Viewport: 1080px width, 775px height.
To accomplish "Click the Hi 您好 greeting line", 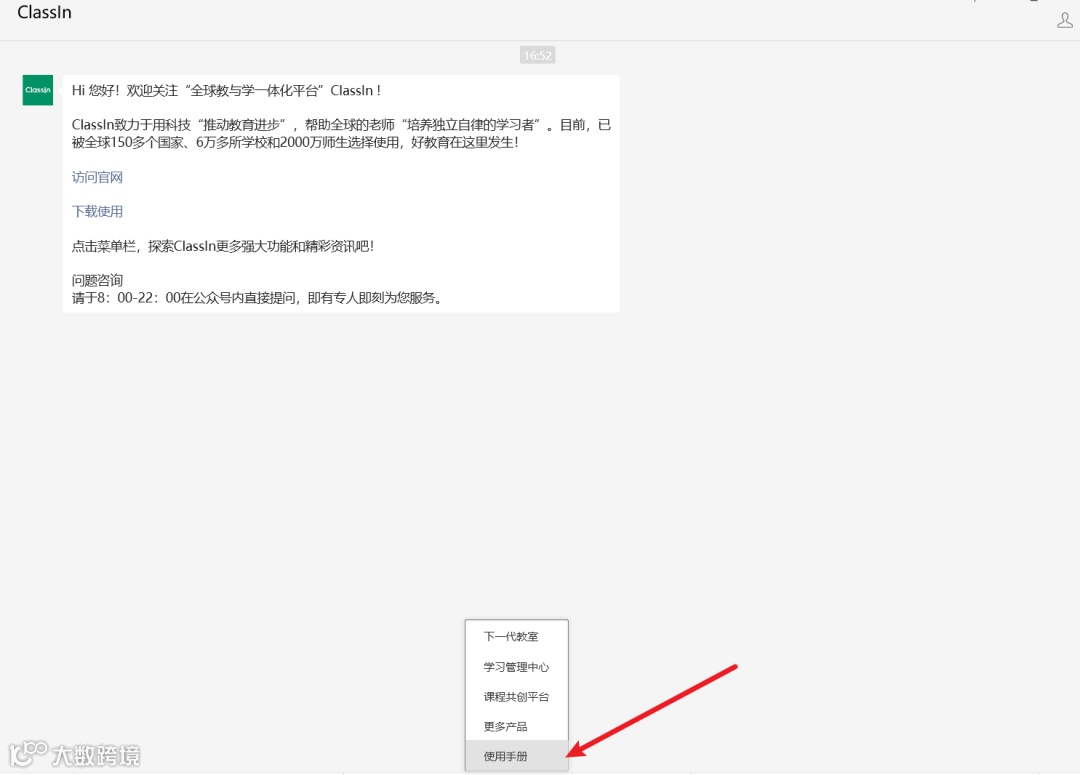I will [x=150, y=90].
